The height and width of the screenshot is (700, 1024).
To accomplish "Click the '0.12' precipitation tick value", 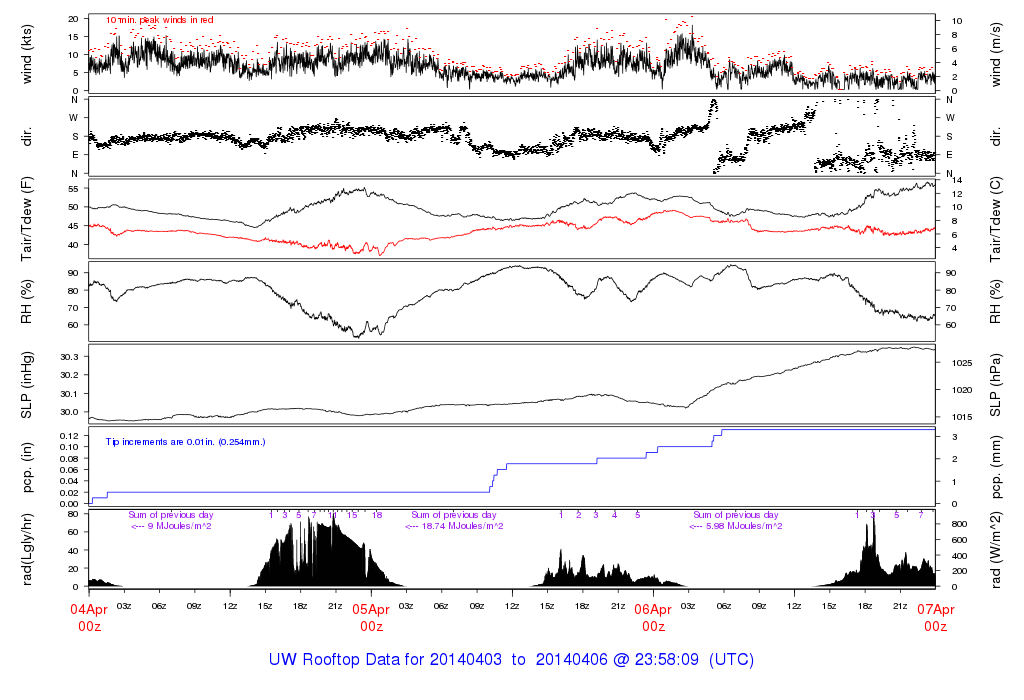I will (70, 436).
